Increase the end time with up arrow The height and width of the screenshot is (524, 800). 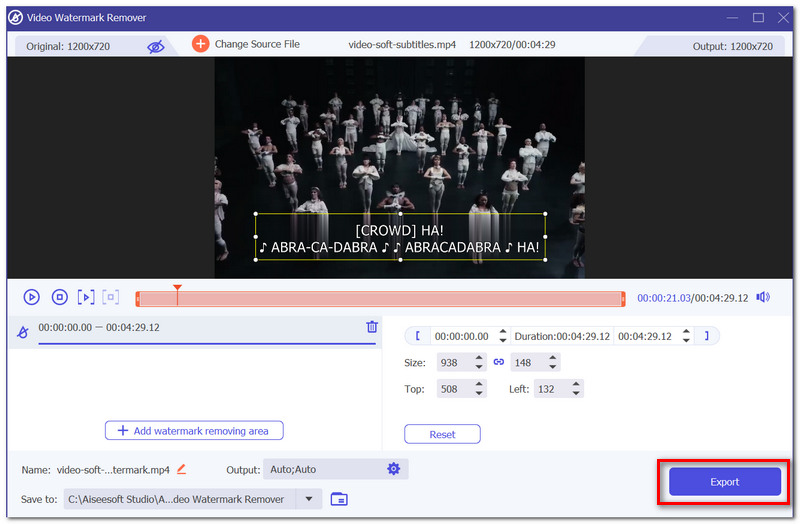(686, 332)
